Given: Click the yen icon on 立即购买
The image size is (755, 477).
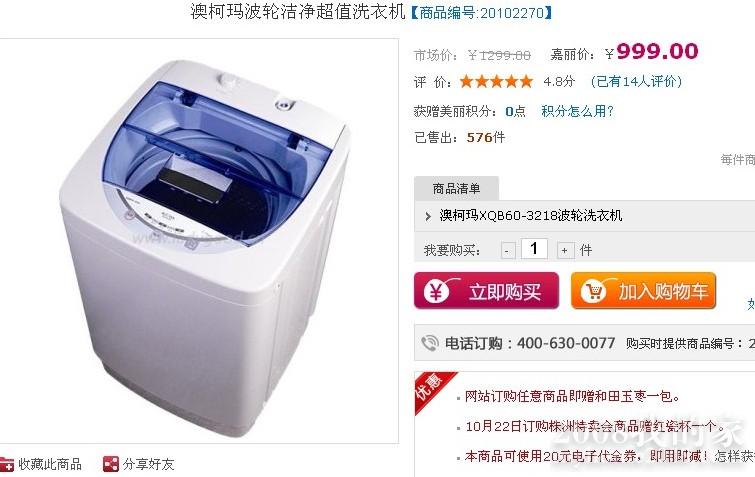Looking at the screenshot, I should click(436, 292).
